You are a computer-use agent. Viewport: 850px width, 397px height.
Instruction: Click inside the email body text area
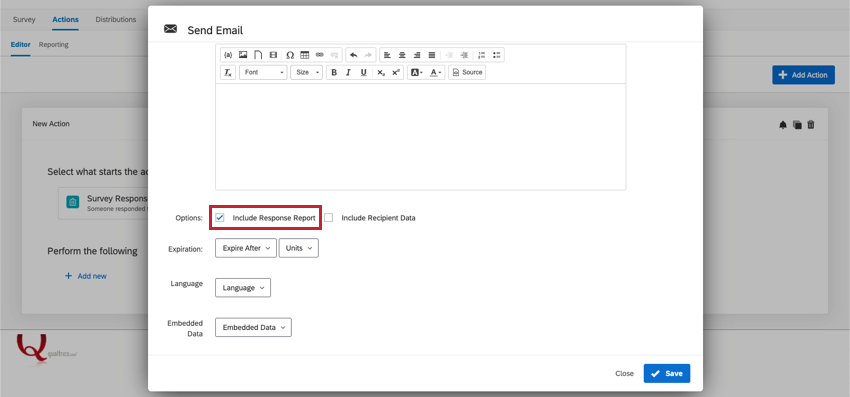tap(421, 137)
